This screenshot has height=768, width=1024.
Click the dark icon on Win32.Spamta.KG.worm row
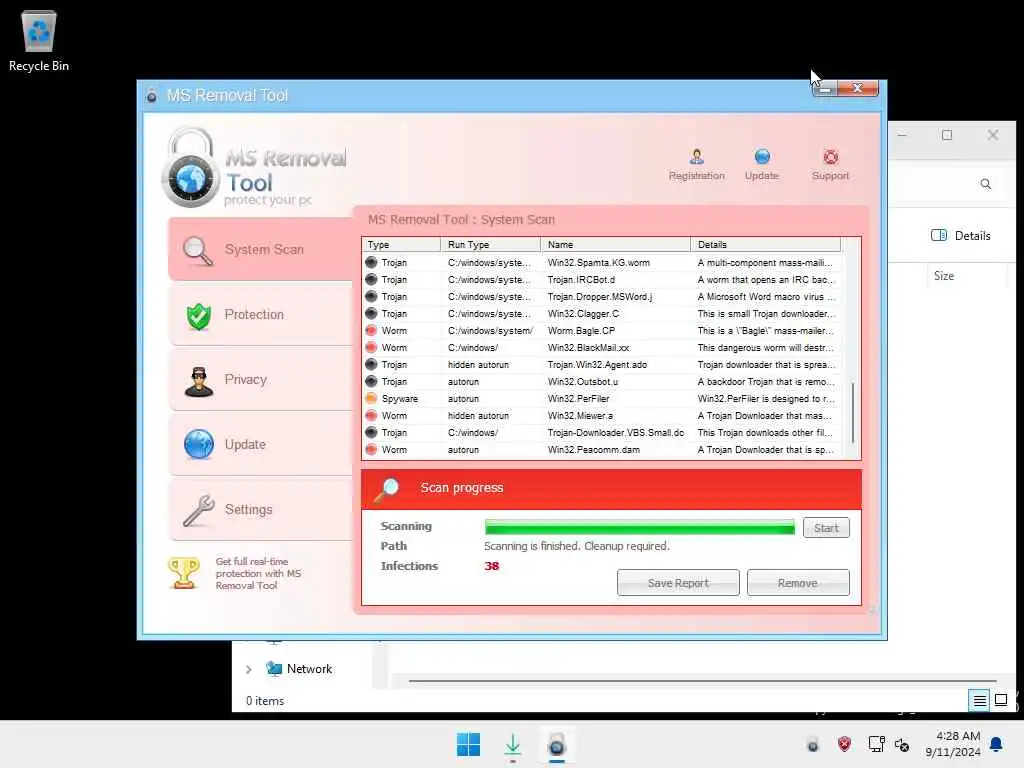[371, 262]
